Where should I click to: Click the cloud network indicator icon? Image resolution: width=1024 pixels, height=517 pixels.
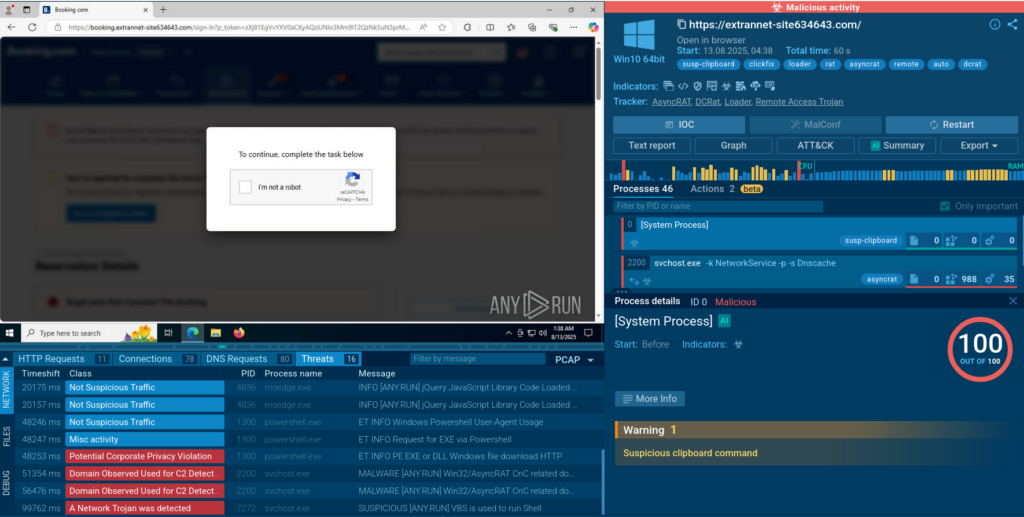(x=755, y=86)
